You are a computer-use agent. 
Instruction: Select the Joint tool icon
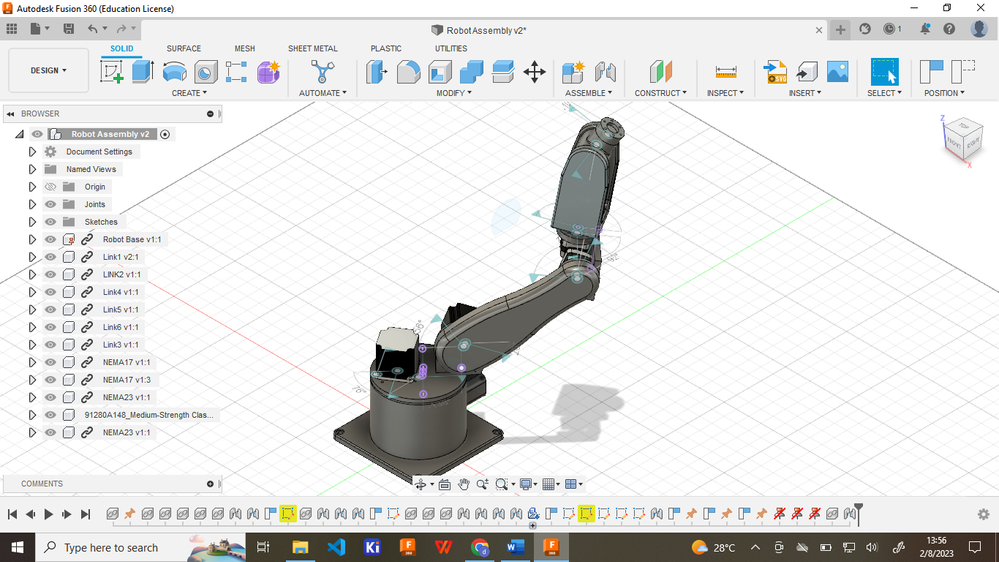point(605,71)
